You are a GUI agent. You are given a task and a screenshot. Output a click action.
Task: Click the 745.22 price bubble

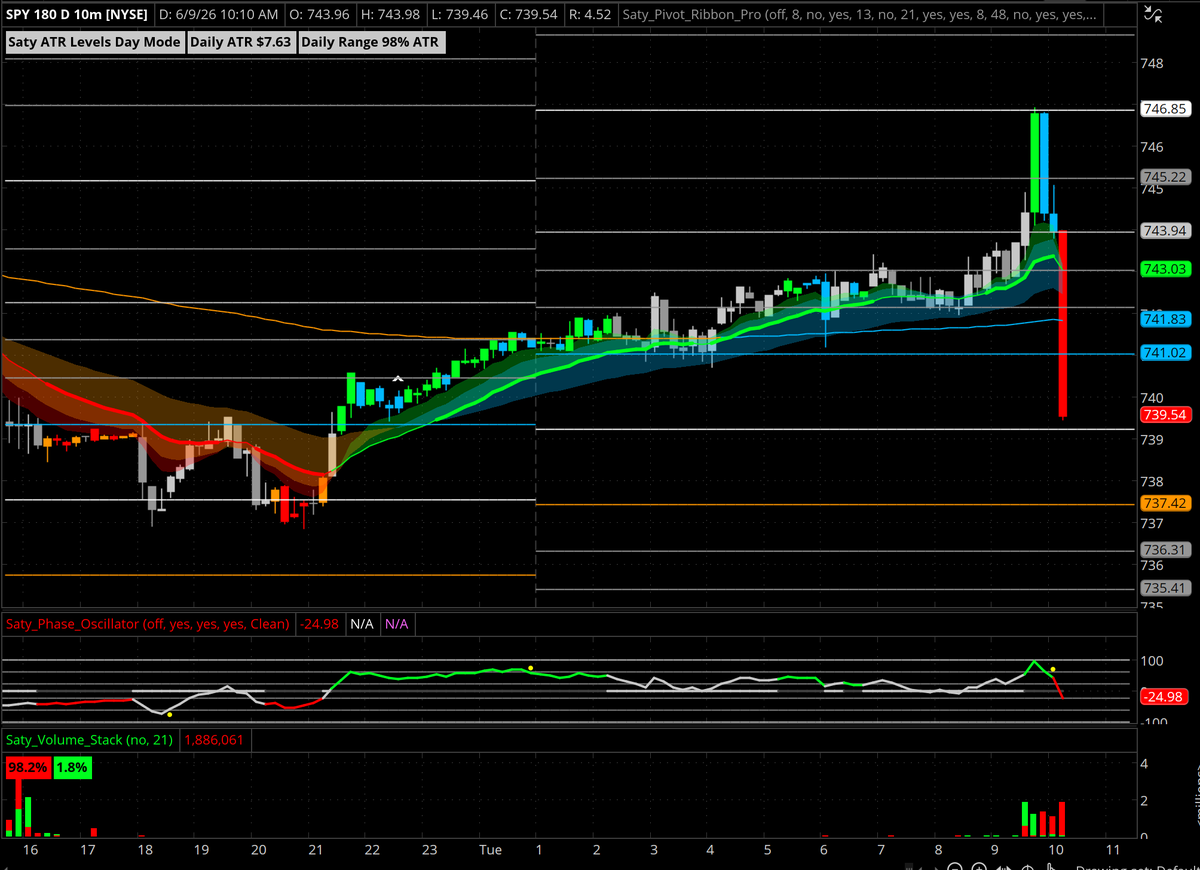point(1164,177)
